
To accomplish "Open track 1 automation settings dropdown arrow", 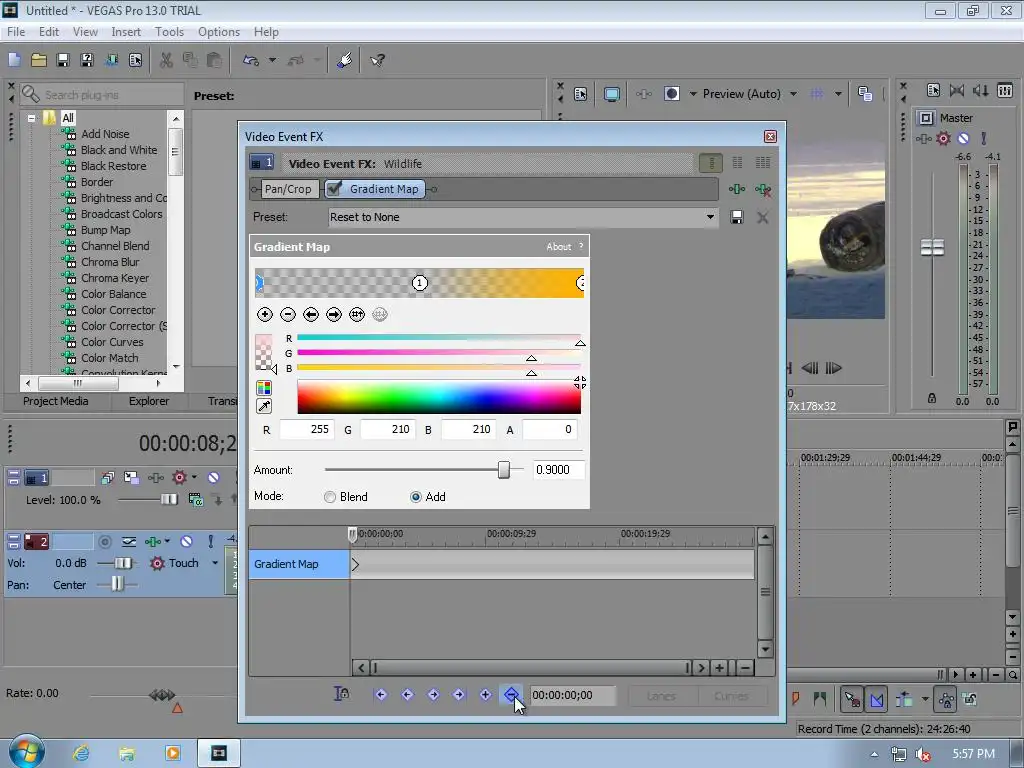I will coord(194,477).
